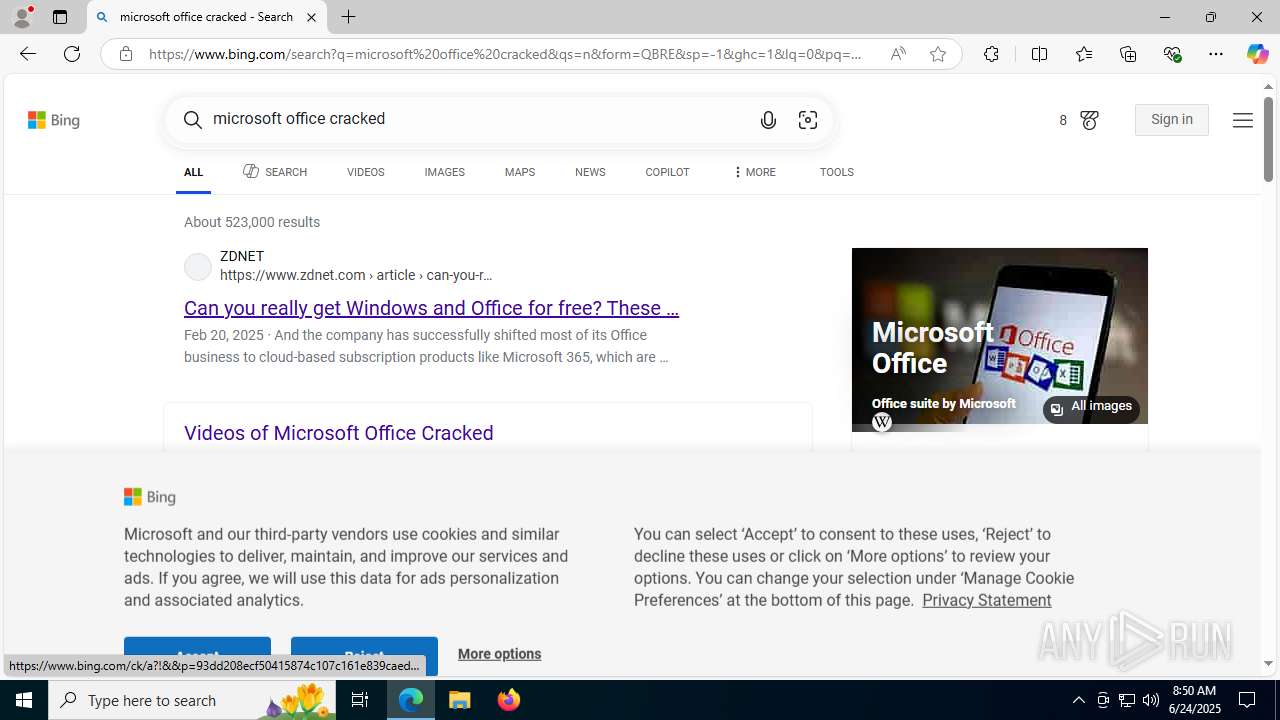The width and height of the screenshot is (1280, 720).
Task: Open Read aloud feature
Action: pyautogui.click(x=898, y=54)
